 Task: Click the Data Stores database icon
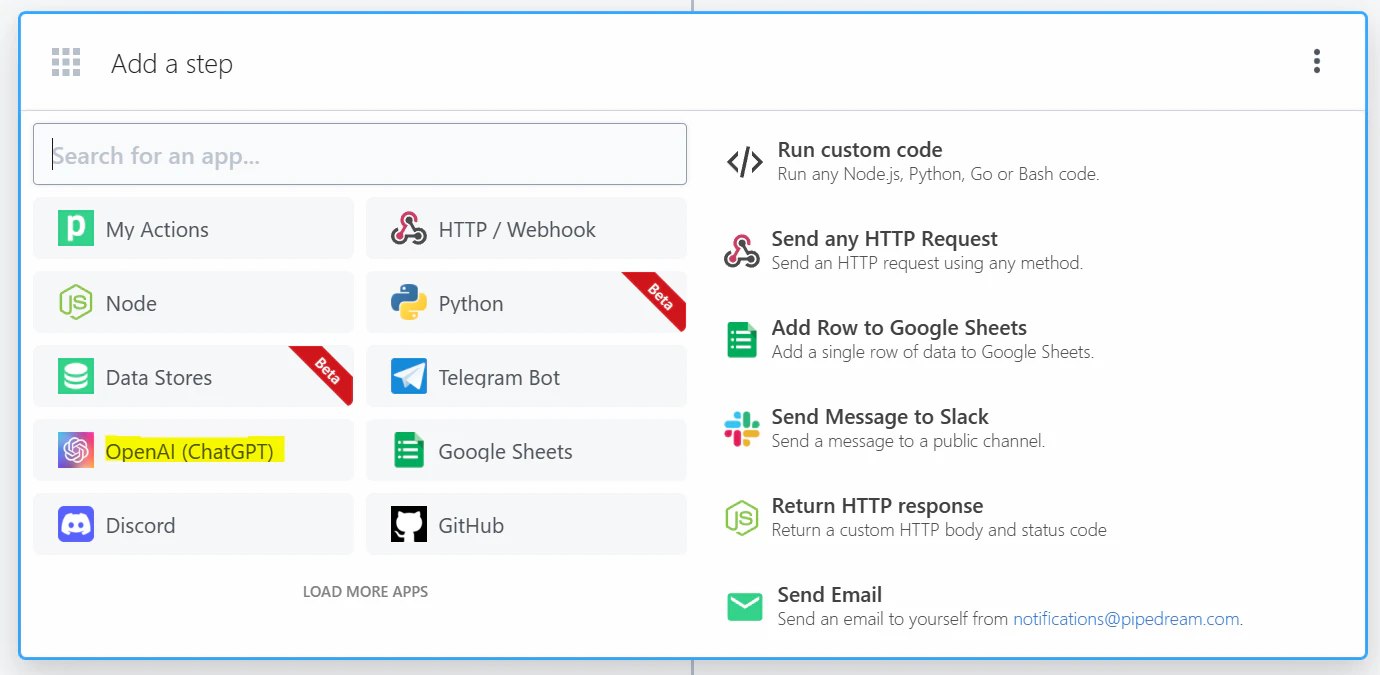tap(76, 377)
